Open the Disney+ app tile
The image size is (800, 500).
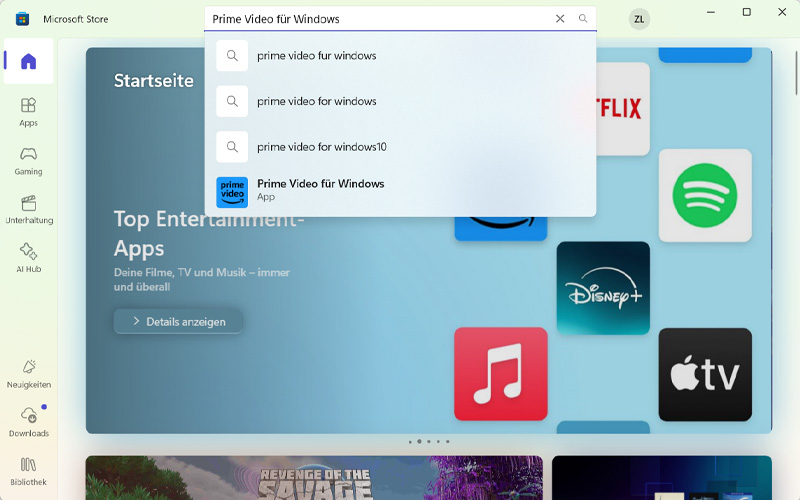(603, 288)
